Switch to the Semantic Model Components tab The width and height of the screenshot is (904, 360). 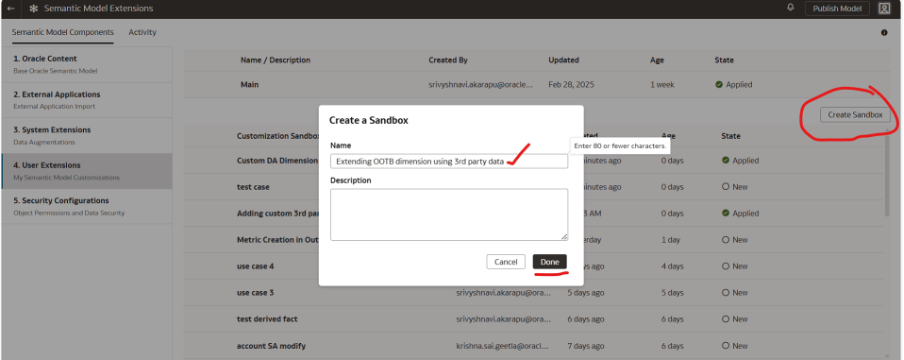(63, 32)
